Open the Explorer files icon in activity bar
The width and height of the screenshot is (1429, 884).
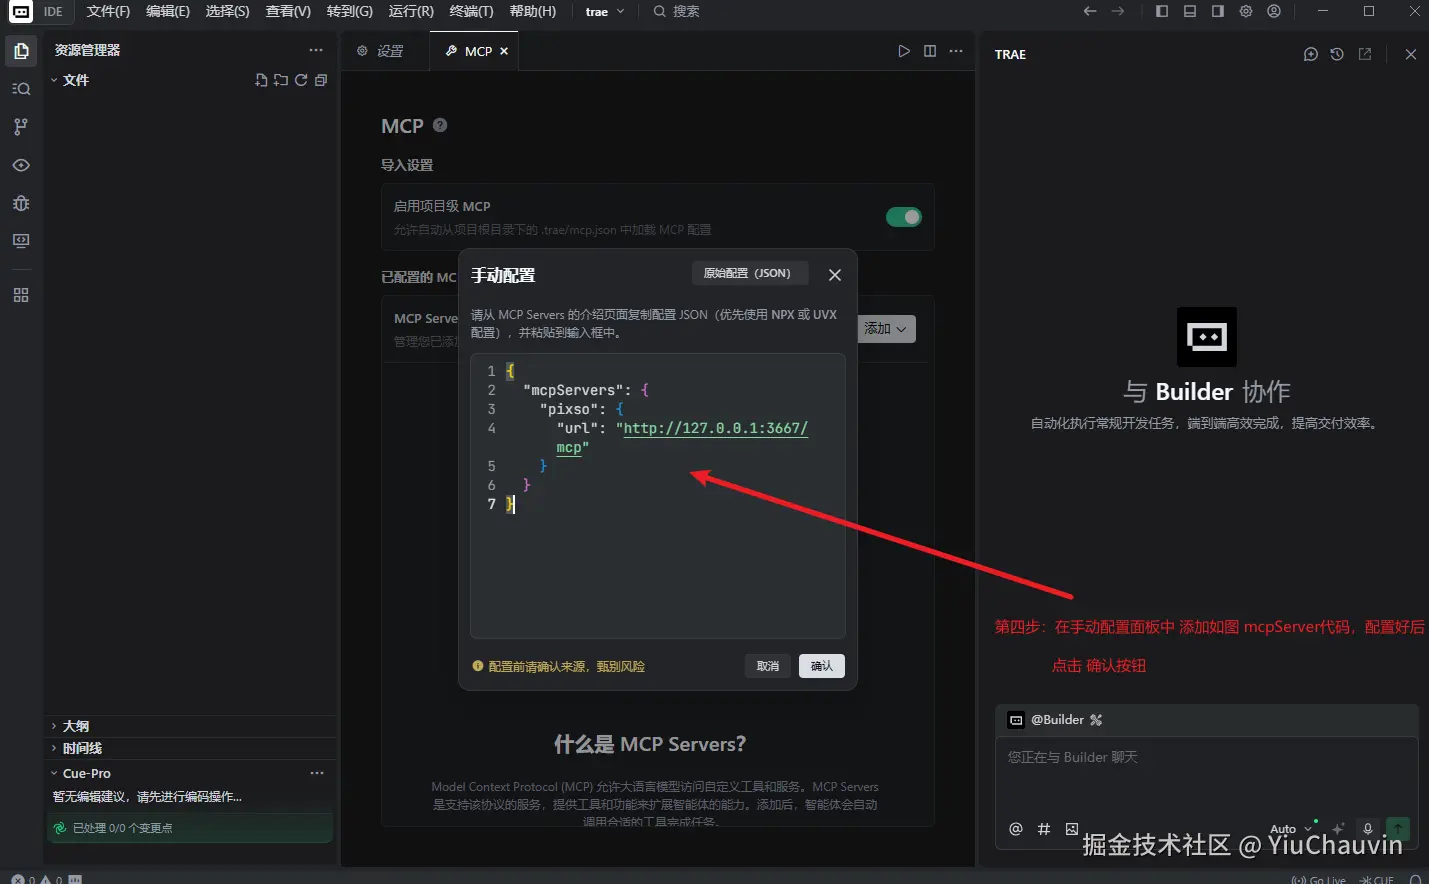[x=21, y=51]
